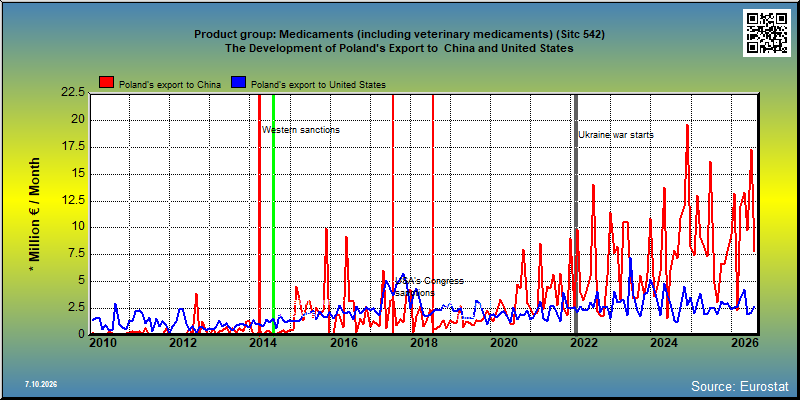
Task: Click the green vertical line near 2014
Action: coord(273,214)
